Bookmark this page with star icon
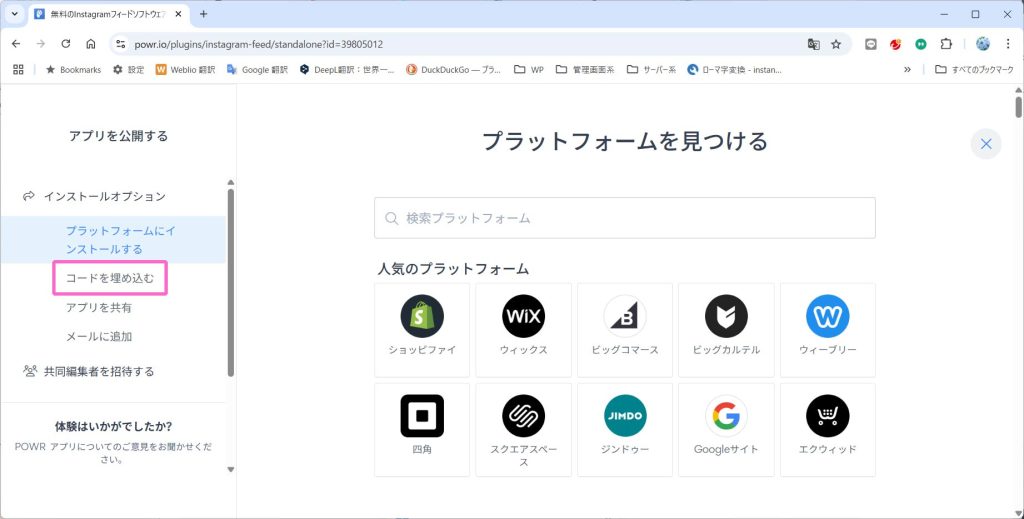 836,44
